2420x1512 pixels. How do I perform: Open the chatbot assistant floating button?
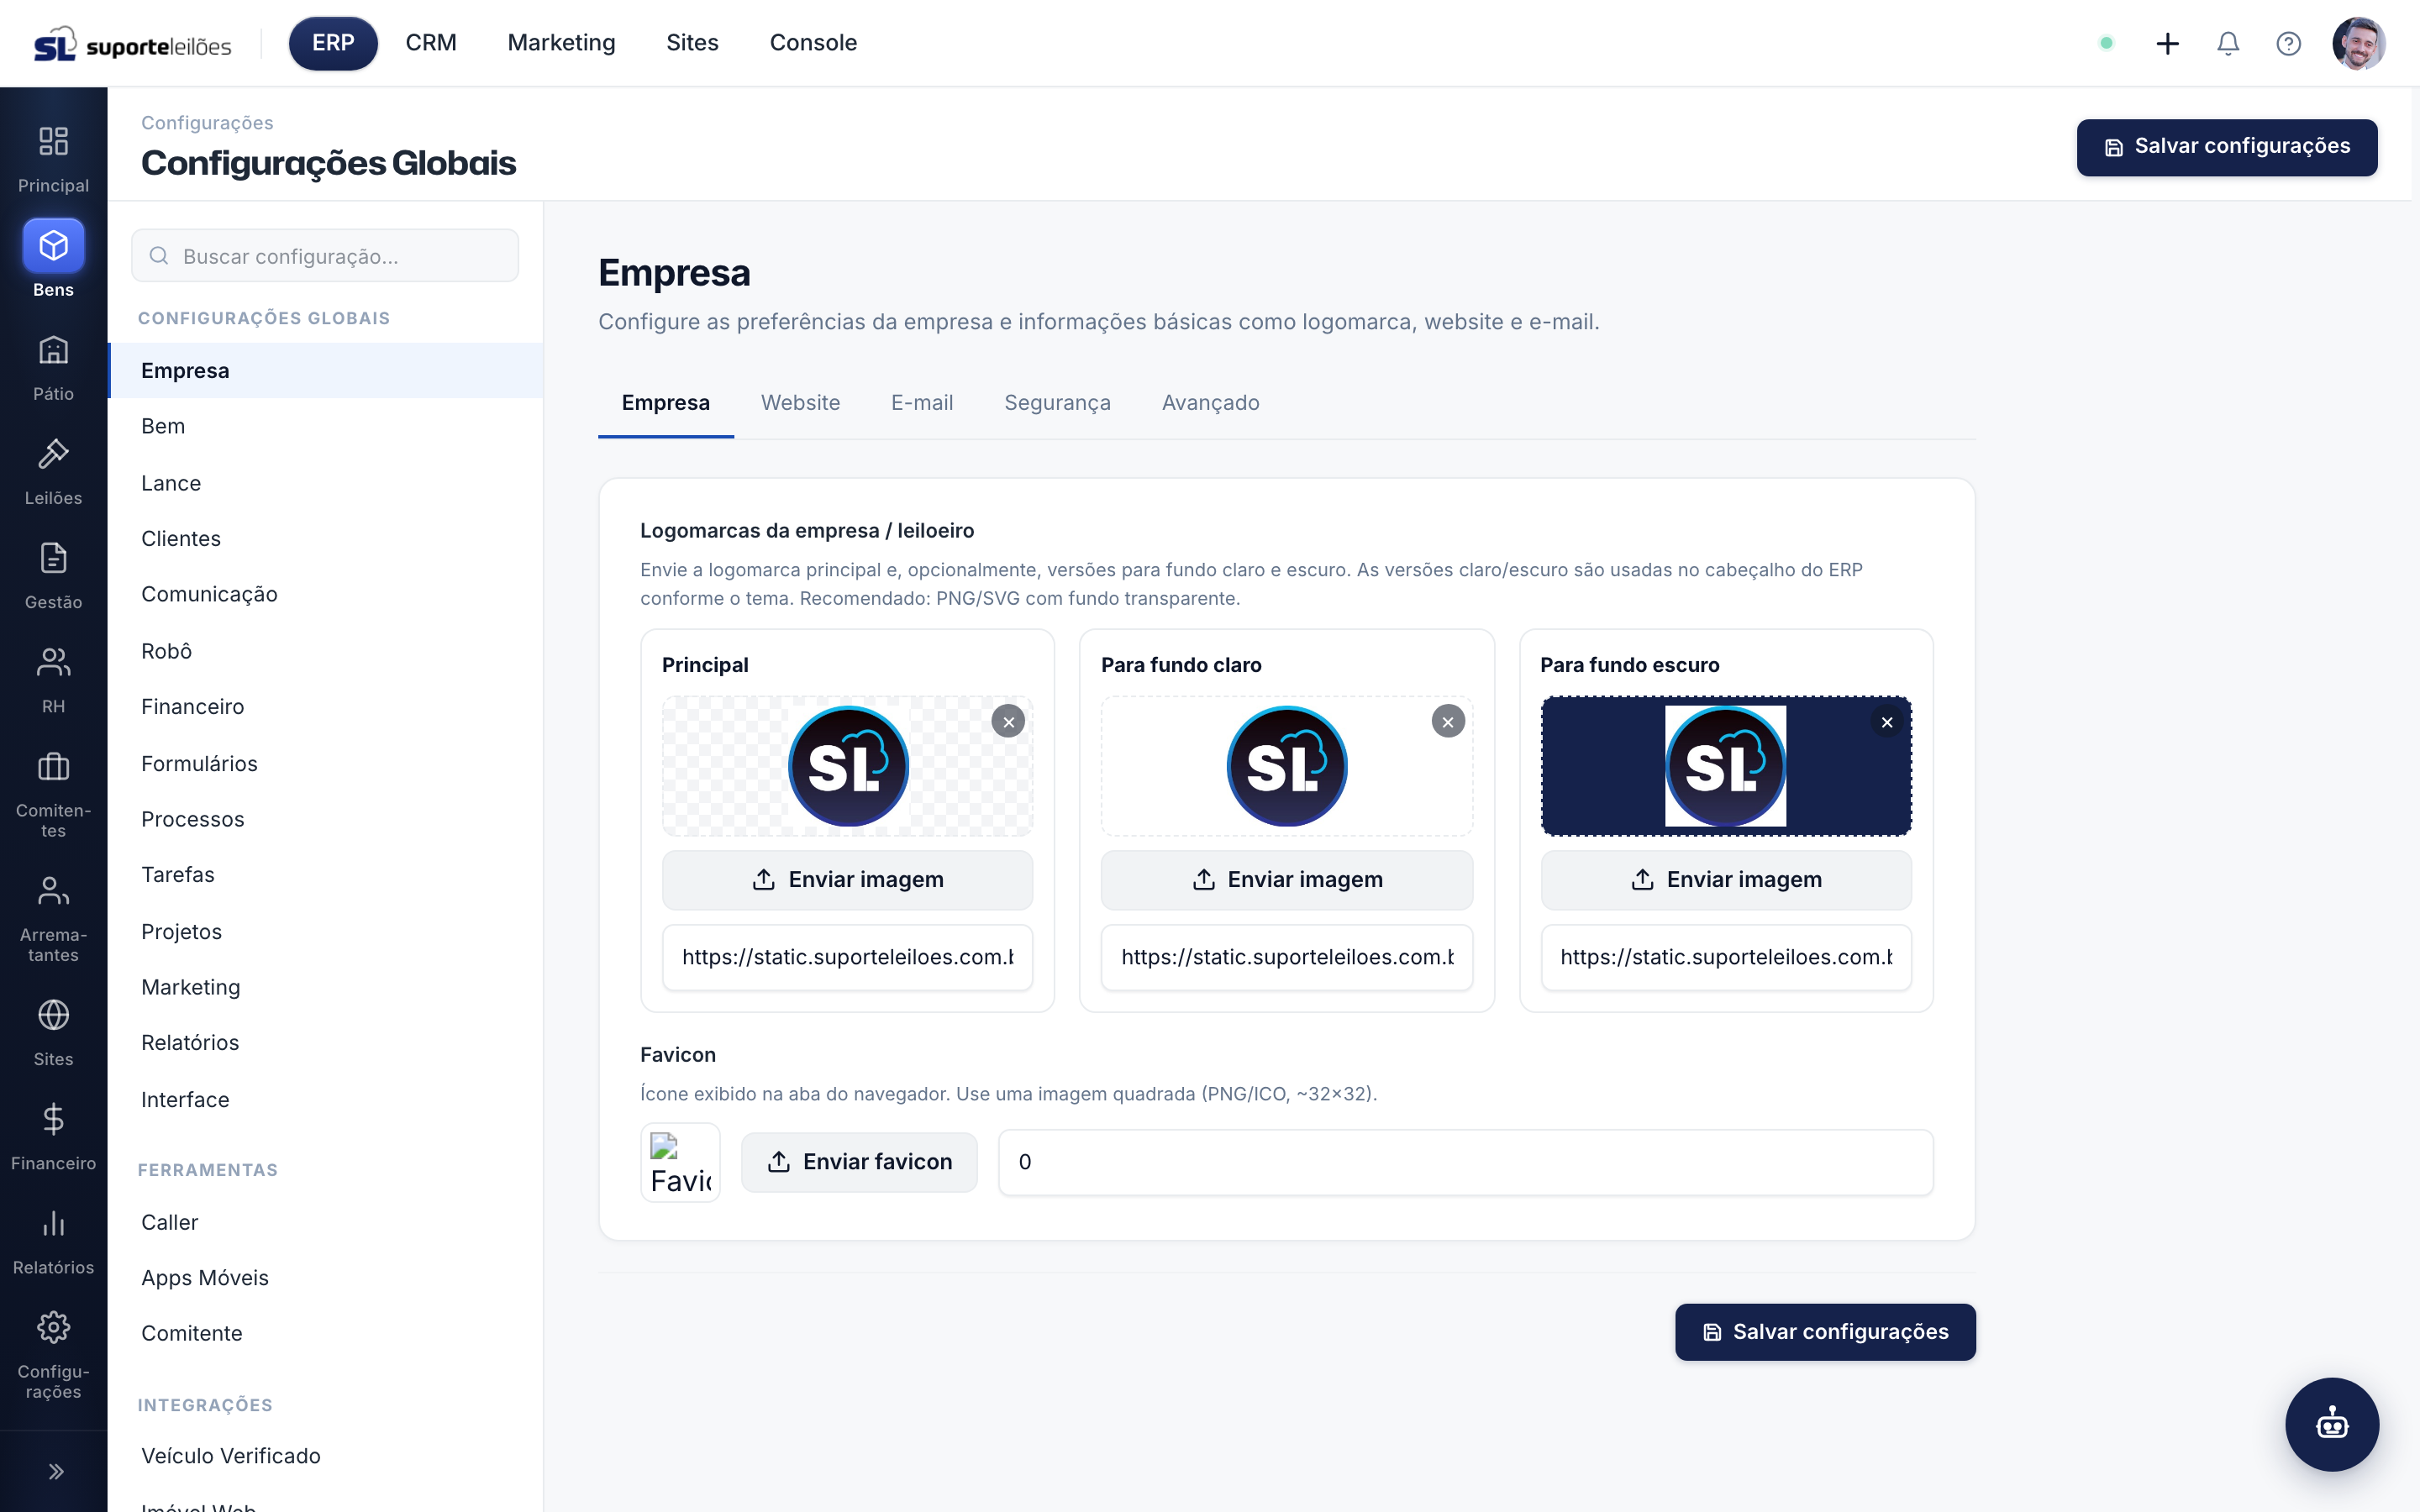tap(2332, 1424)
